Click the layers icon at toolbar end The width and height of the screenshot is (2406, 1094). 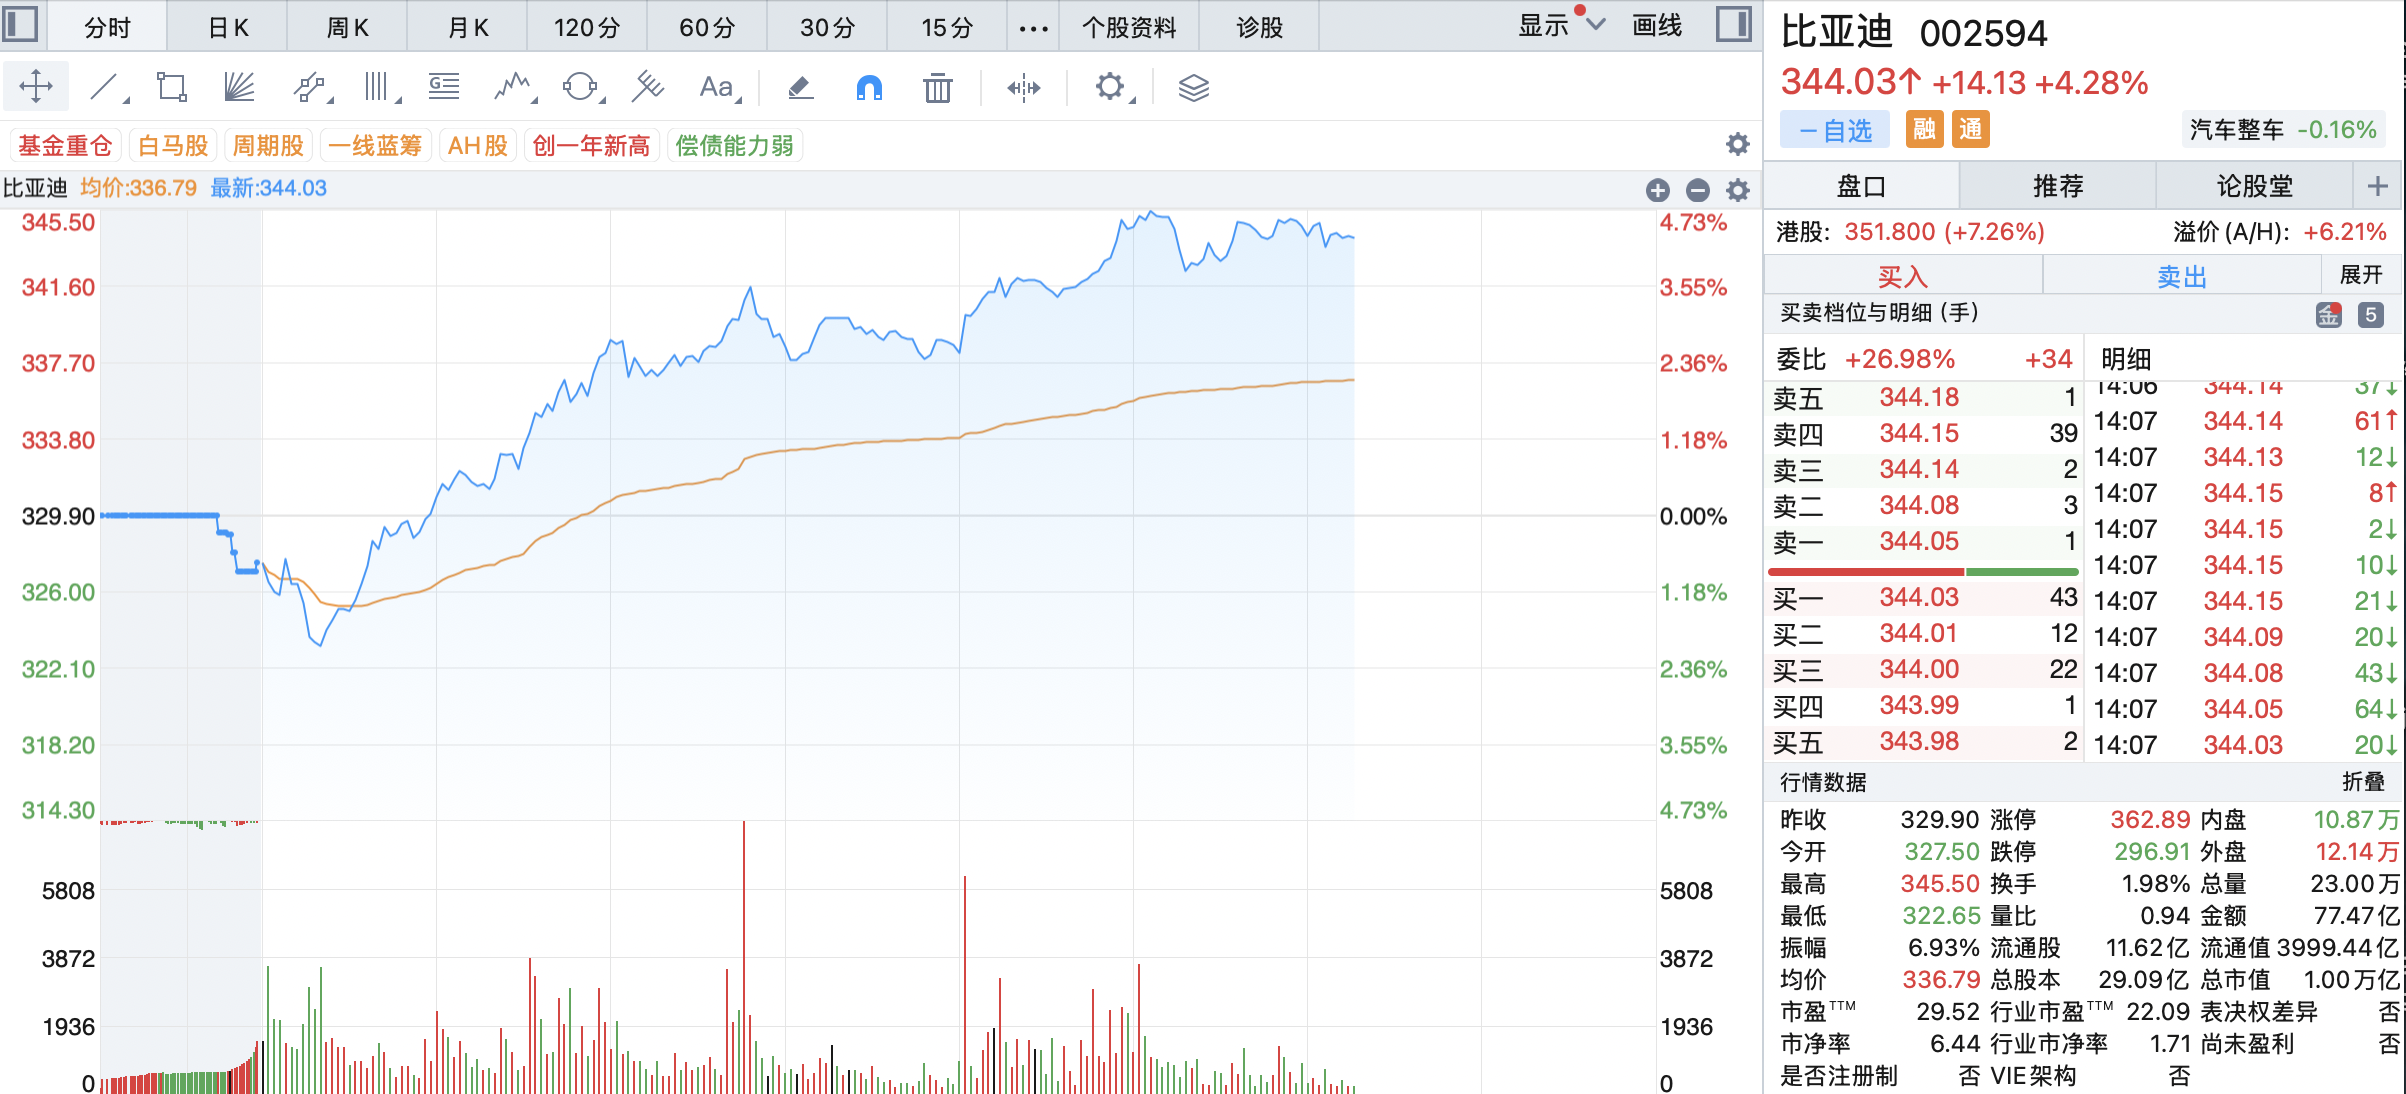click(1192, 88)
